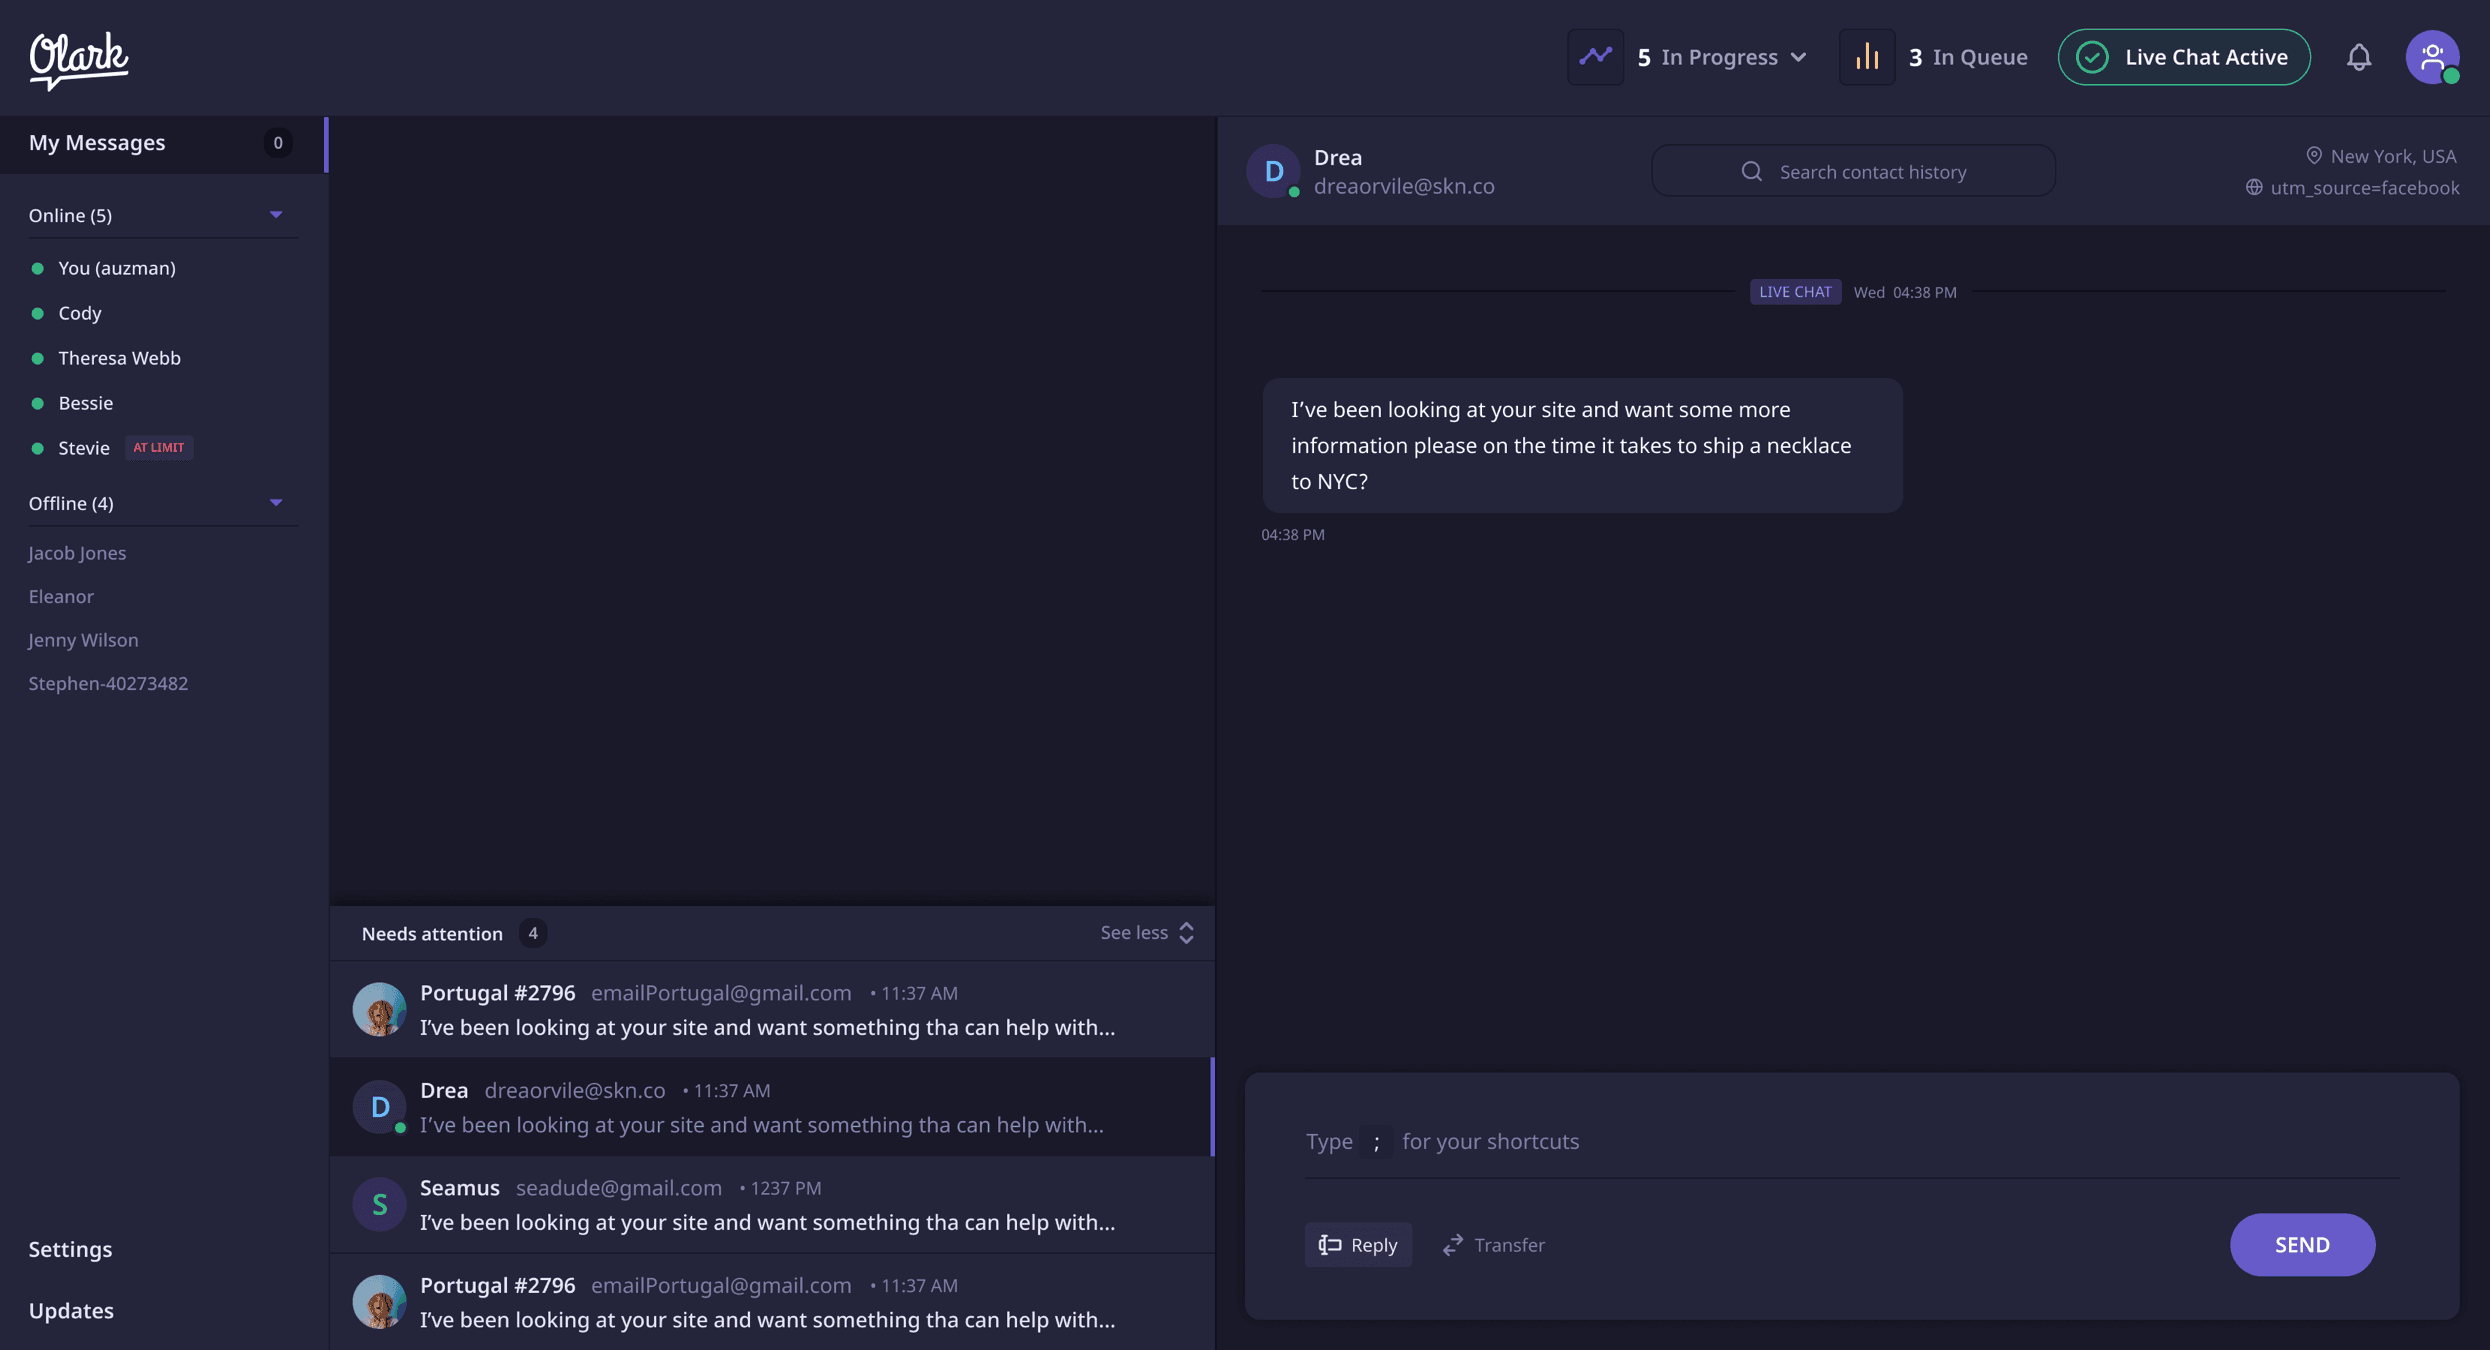Click the Reply icon in composer
This screenshot has width=2490, height=1350.
[1330, 1245]
